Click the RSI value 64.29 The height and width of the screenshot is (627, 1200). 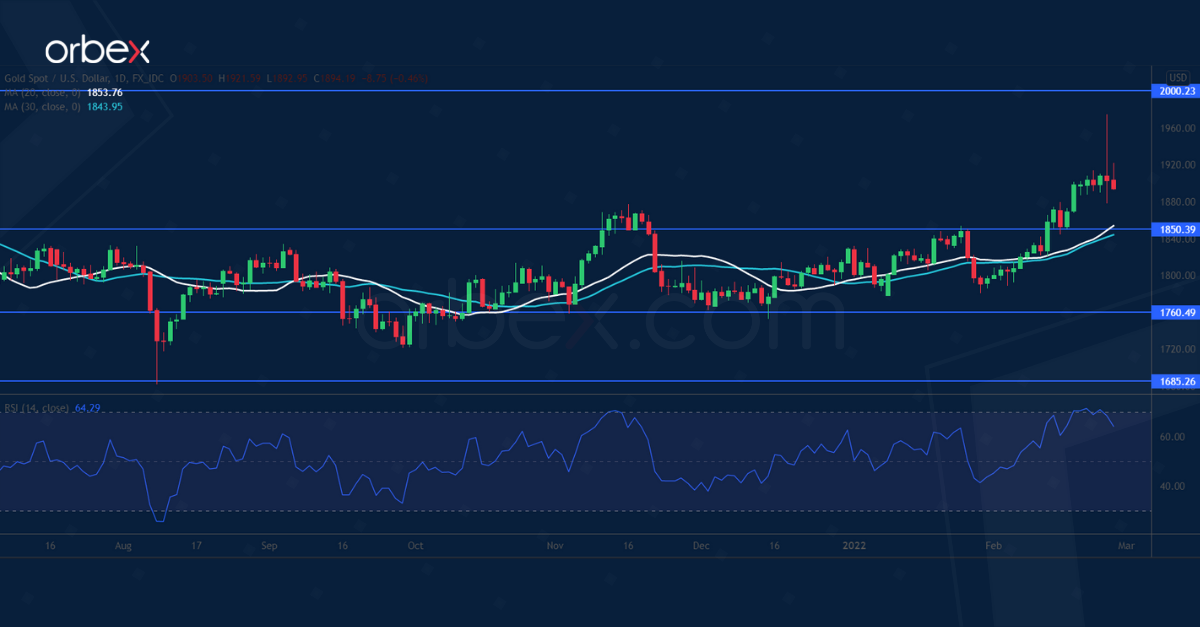point(88,408)
